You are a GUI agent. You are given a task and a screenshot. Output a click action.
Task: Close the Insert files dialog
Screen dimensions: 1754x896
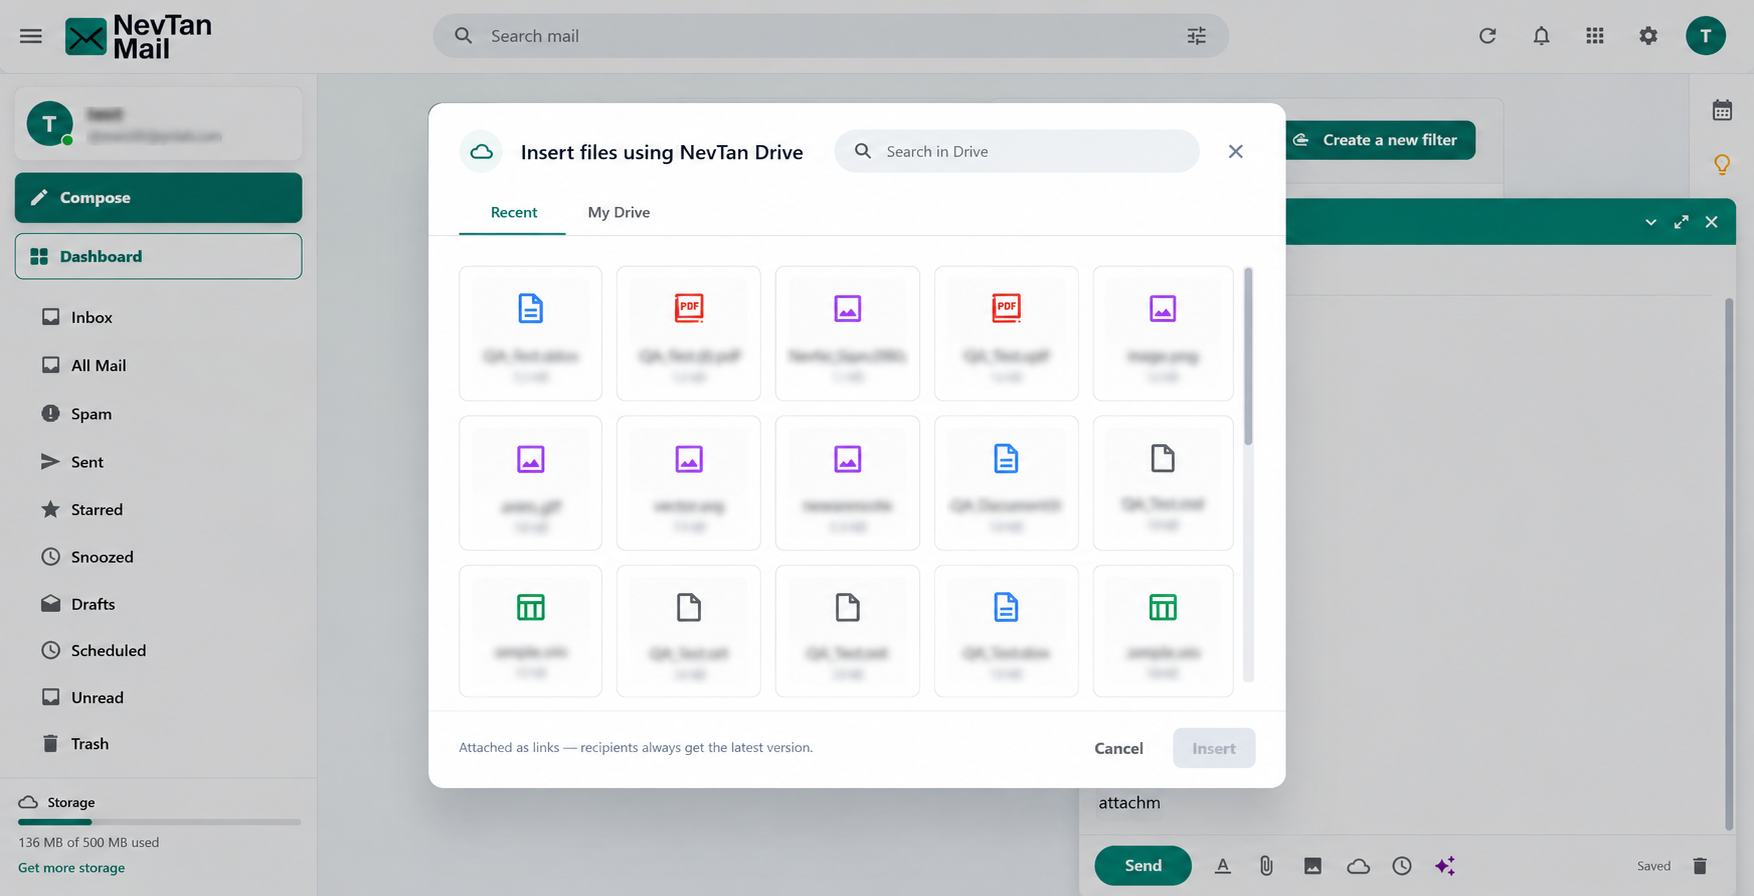(1236, 151)
